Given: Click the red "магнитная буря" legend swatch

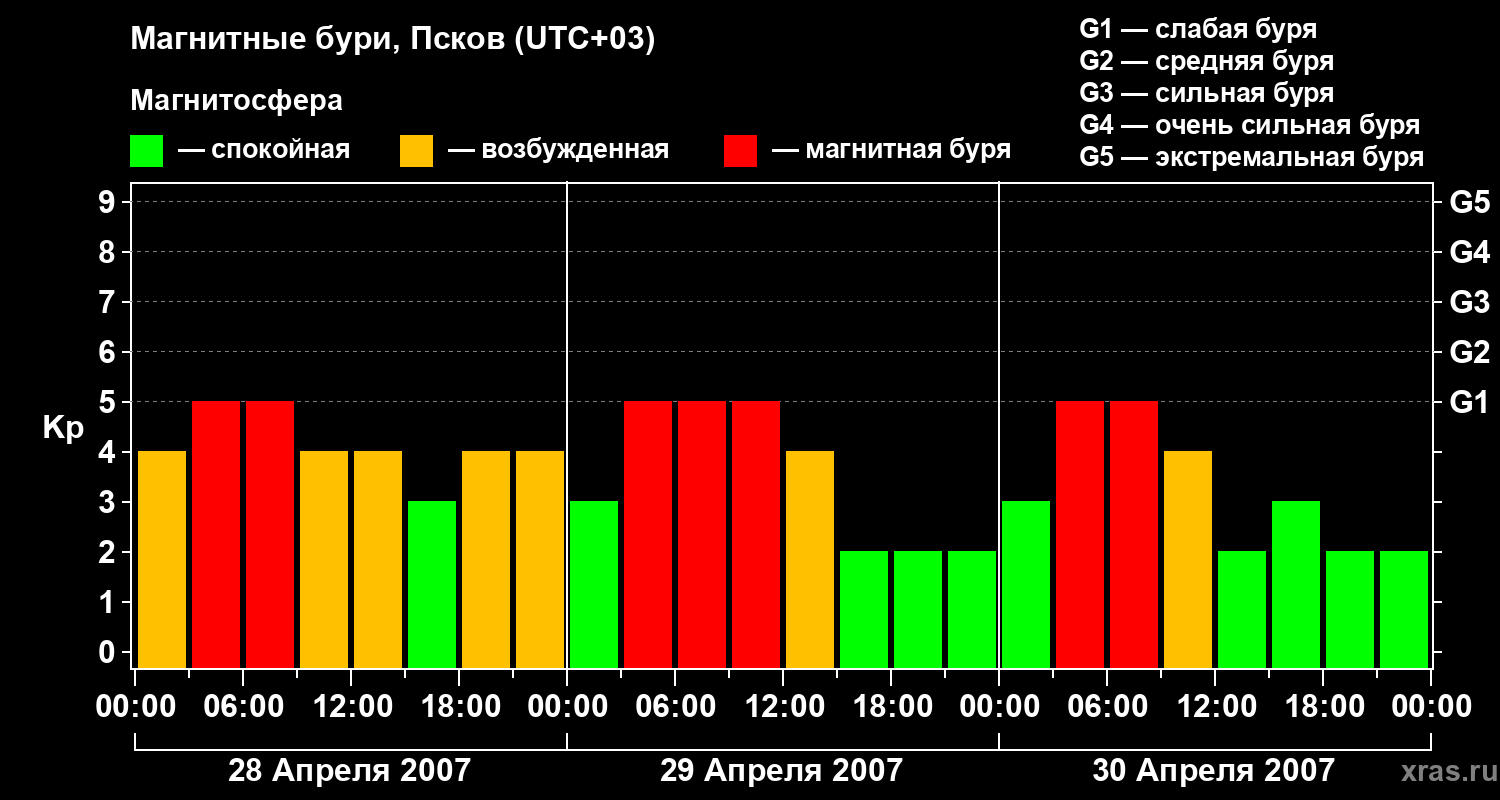Looking at the screenshot, I should [x=740, y=151].
